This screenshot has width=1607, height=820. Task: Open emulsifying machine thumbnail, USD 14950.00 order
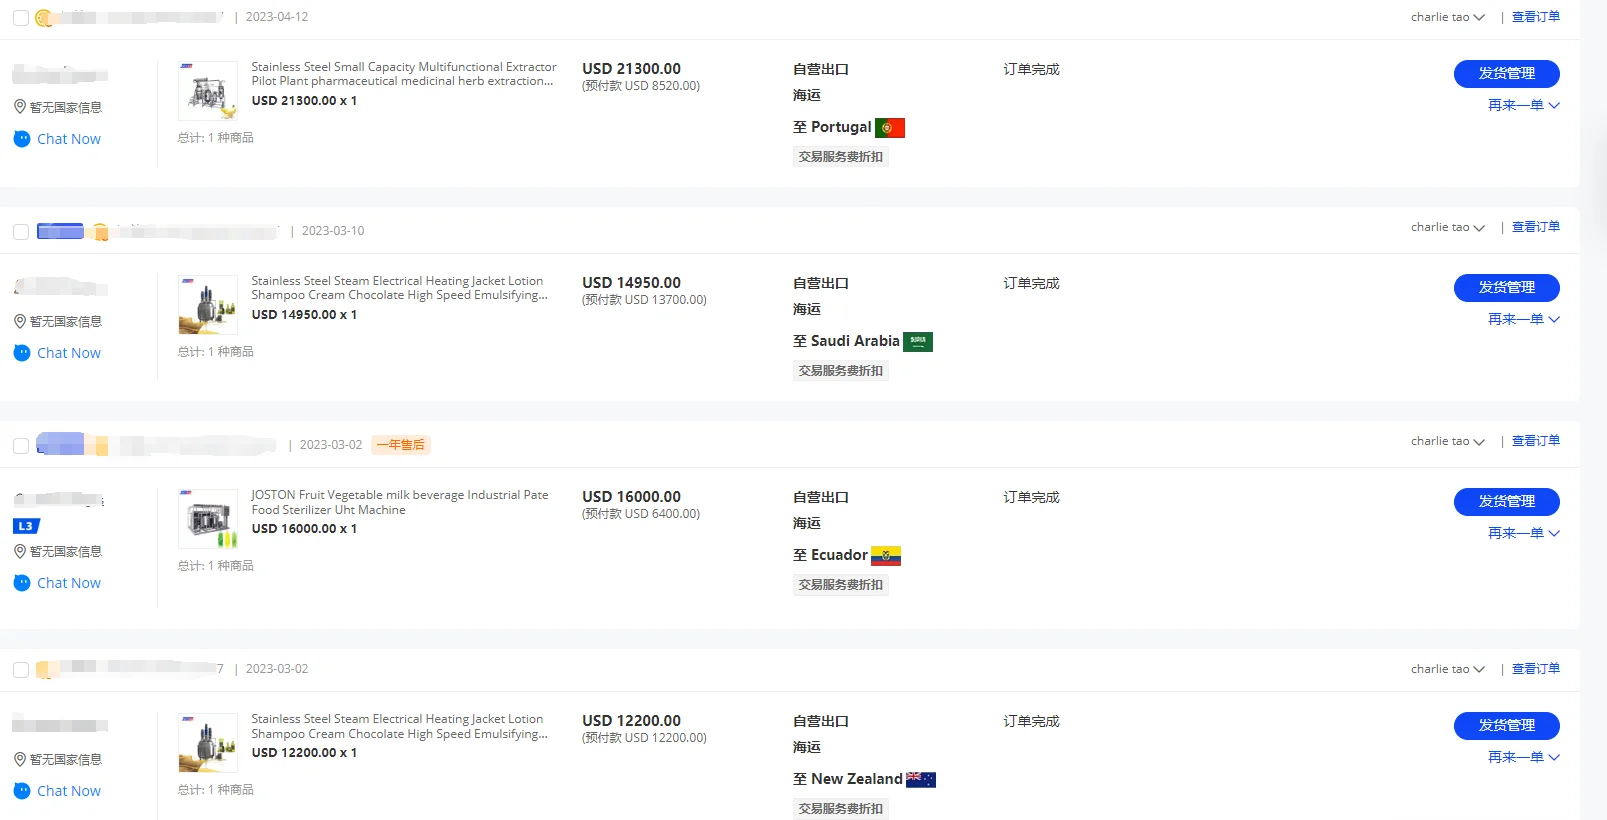tap(208, 305)
